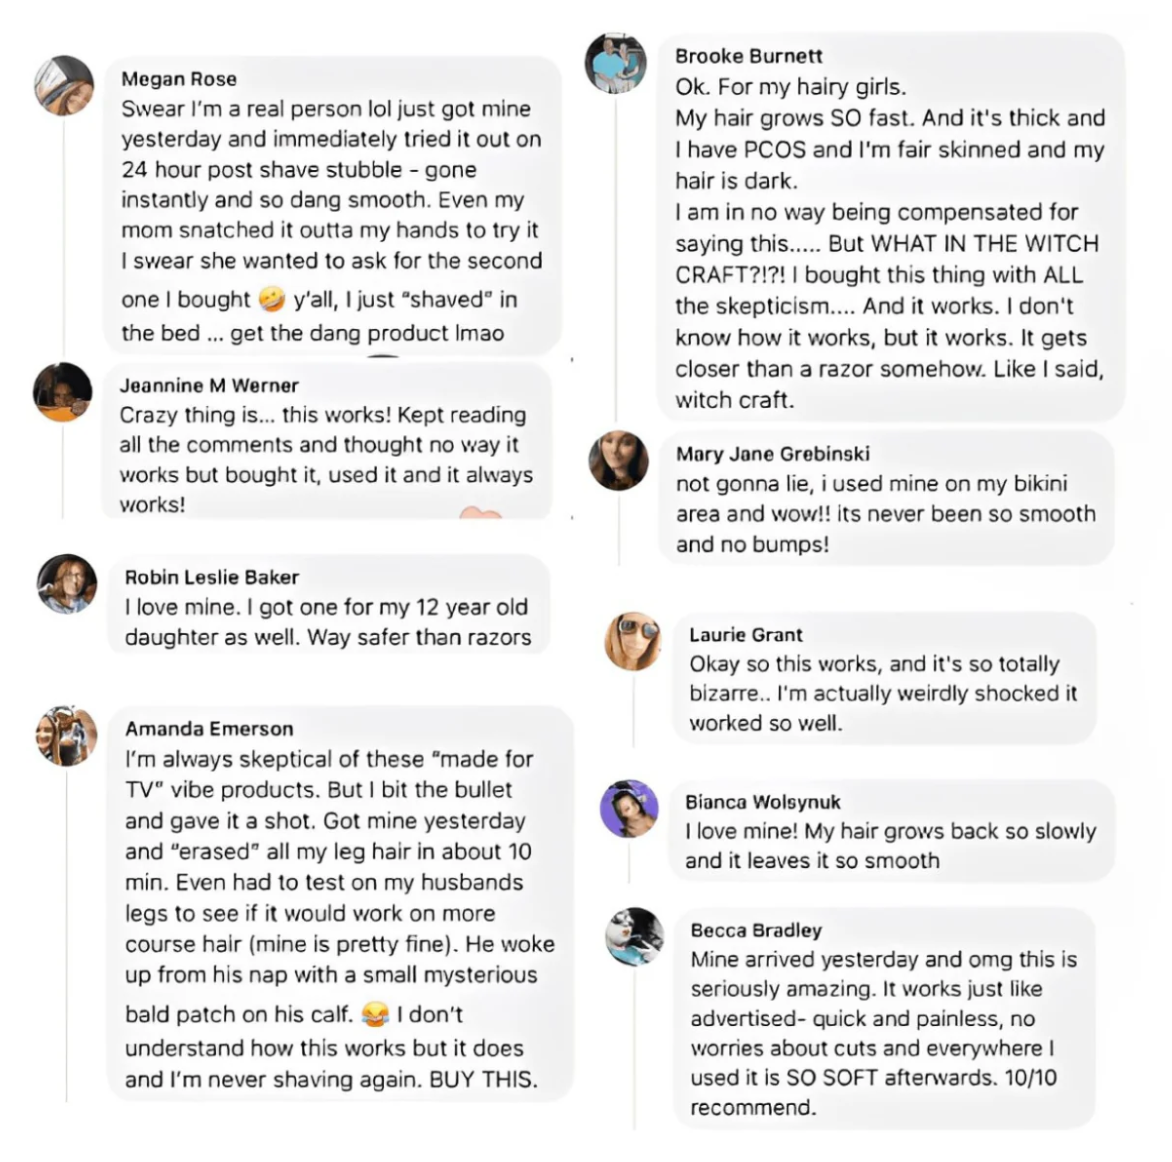Click Megan Rose's profile picture
Image resolution: width=1172 pixels, height=1162 pixels.
64,86
